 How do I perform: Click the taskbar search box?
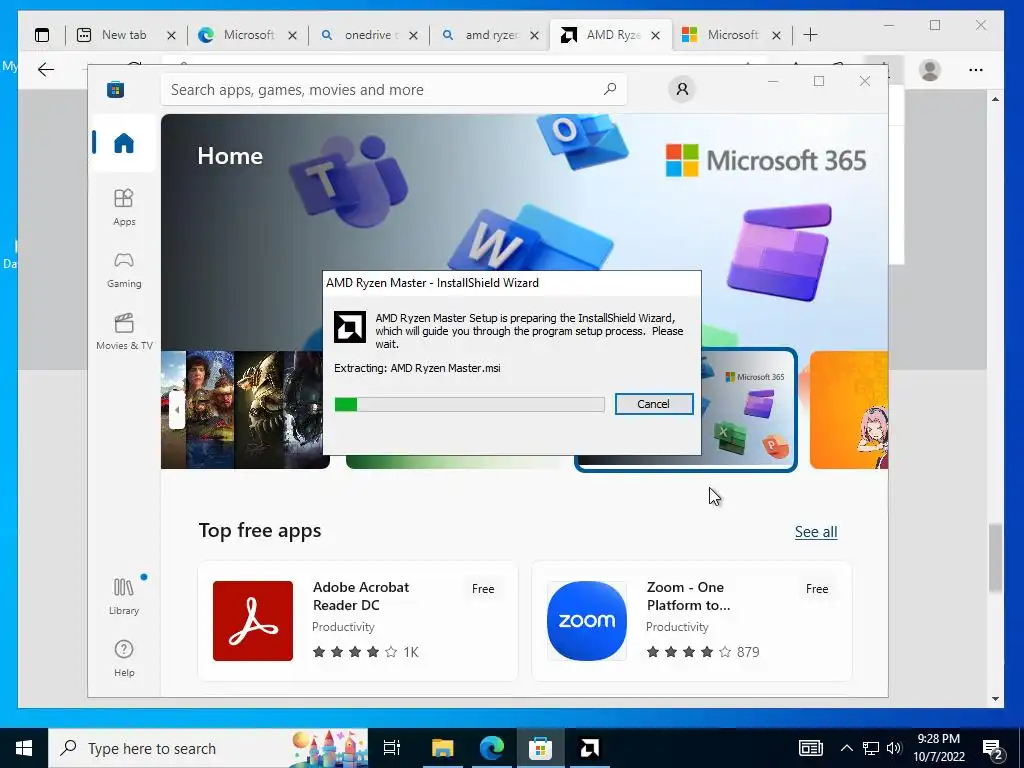(208, 748)
